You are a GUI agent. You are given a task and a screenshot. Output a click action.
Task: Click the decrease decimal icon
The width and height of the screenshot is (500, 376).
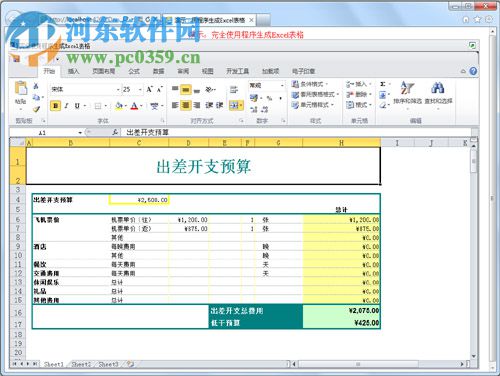point(265,109)
